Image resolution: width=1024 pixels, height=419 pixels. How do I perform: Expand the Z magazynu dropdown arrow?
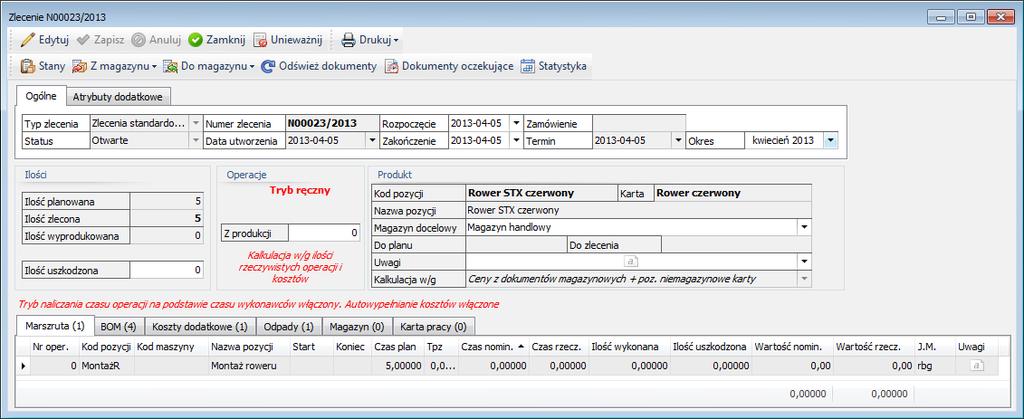click(154, 67)
